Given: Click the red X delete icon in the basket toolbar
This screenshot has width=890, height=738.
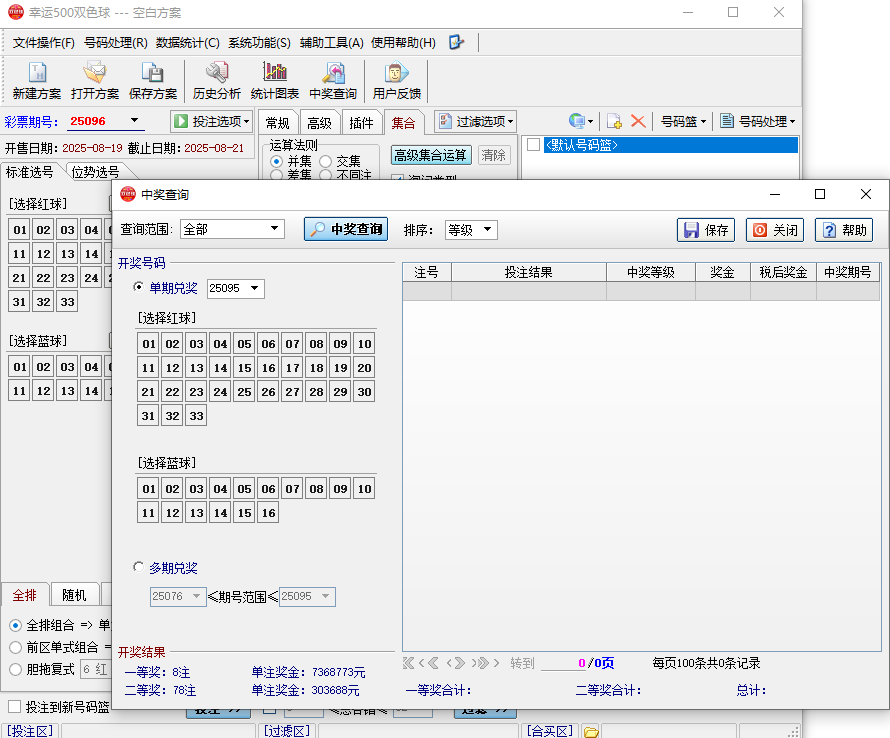Looking at the screenshot, I should coord(637,121).
